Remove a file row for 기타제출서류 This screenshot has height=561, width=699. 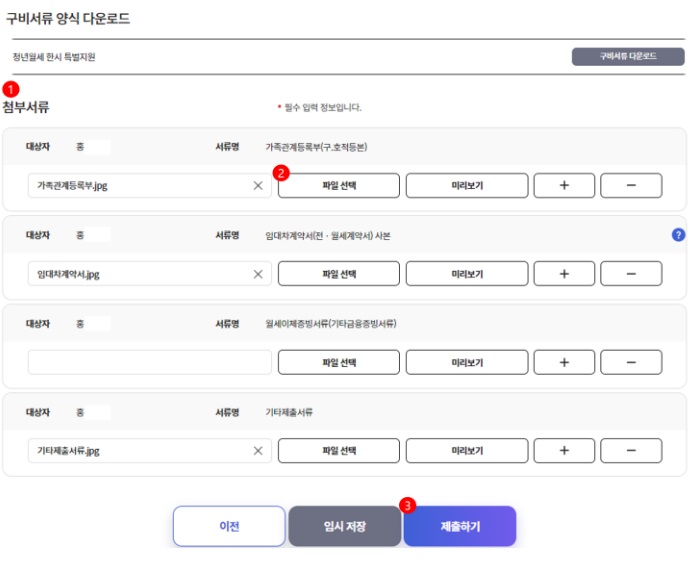click(x=631, y=450)
